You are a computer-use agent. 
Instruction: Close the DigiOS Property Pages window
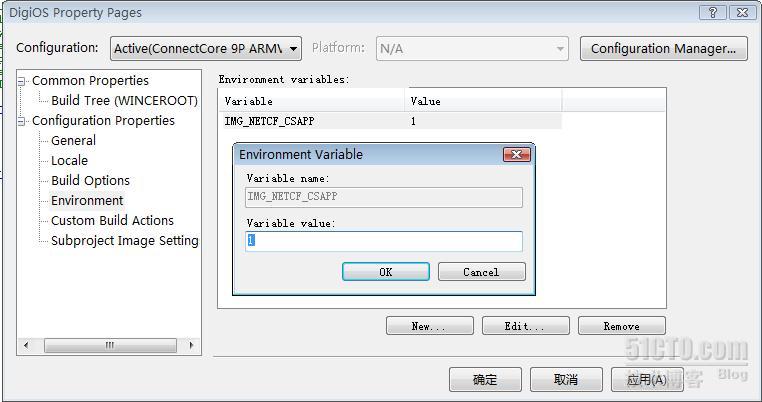click(743, 13)
